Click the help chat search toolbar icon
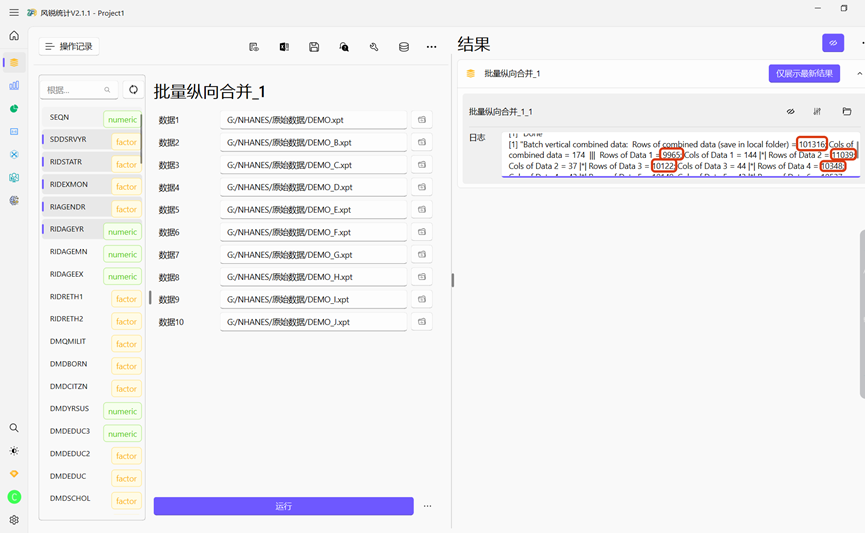This screenshot has height=533, width=865. pyautogui.click(x=344, y=47)
